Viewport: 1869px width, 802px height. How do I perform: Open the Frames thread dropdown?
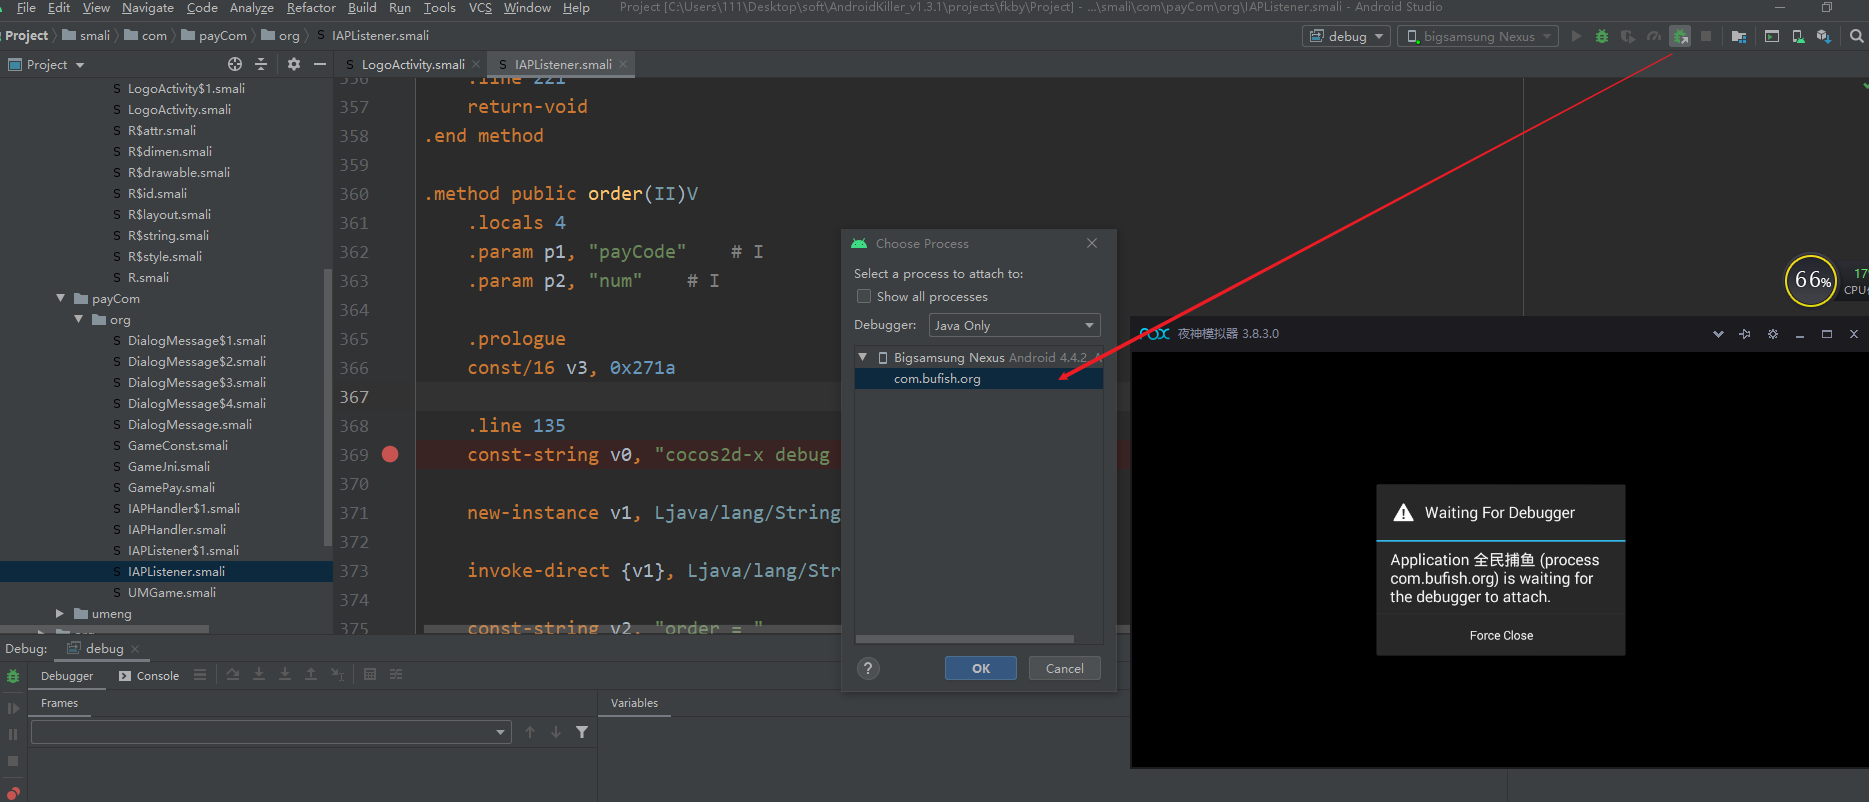[271, 732]
